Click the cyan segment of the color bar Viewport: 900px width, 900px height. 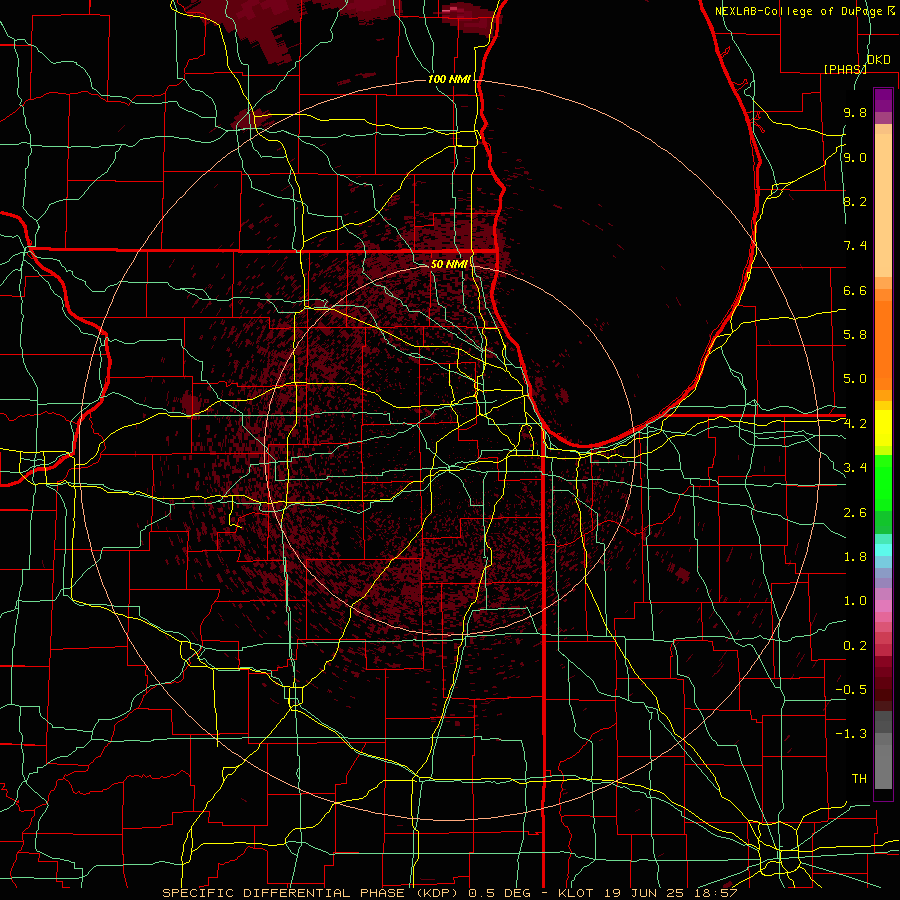(883, 550)
